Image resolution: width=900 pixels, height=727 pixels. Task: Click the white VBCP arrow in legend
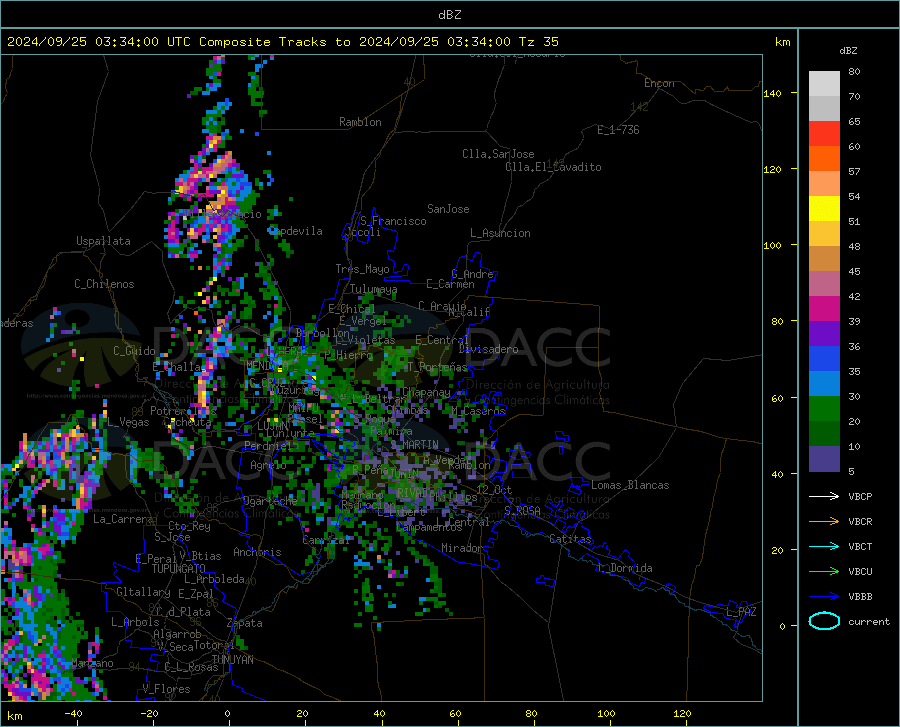pos(824,496)
